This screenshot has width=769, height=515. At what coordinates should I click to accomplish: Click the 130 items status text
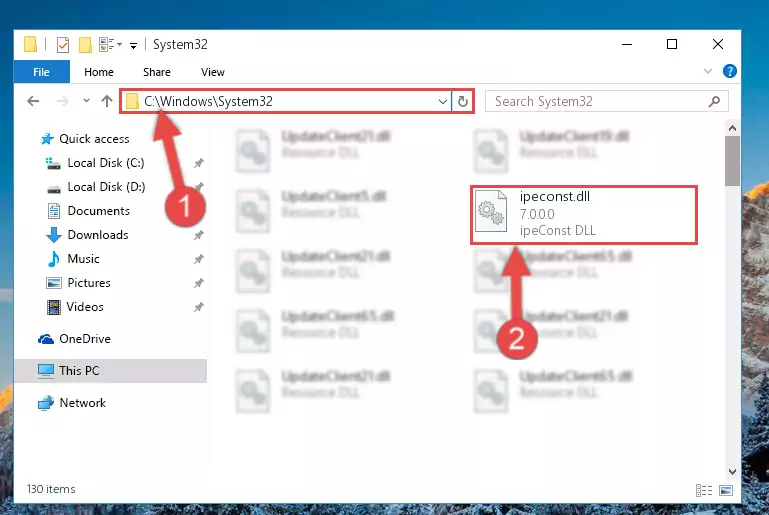click(x=51, y=489)
